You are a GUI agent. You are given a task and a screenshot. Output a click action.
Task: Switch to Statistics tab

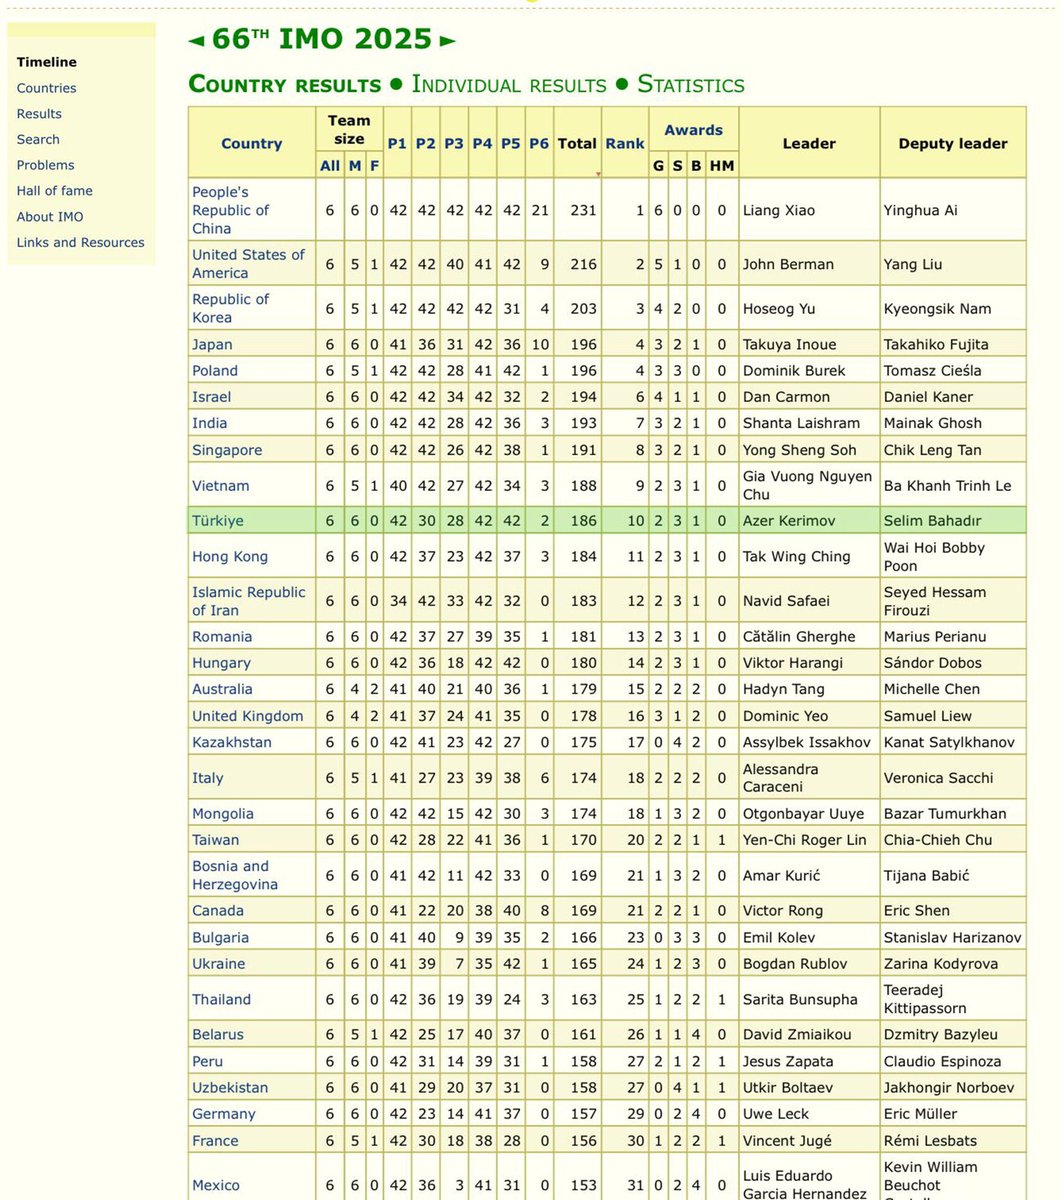(691, 85)
